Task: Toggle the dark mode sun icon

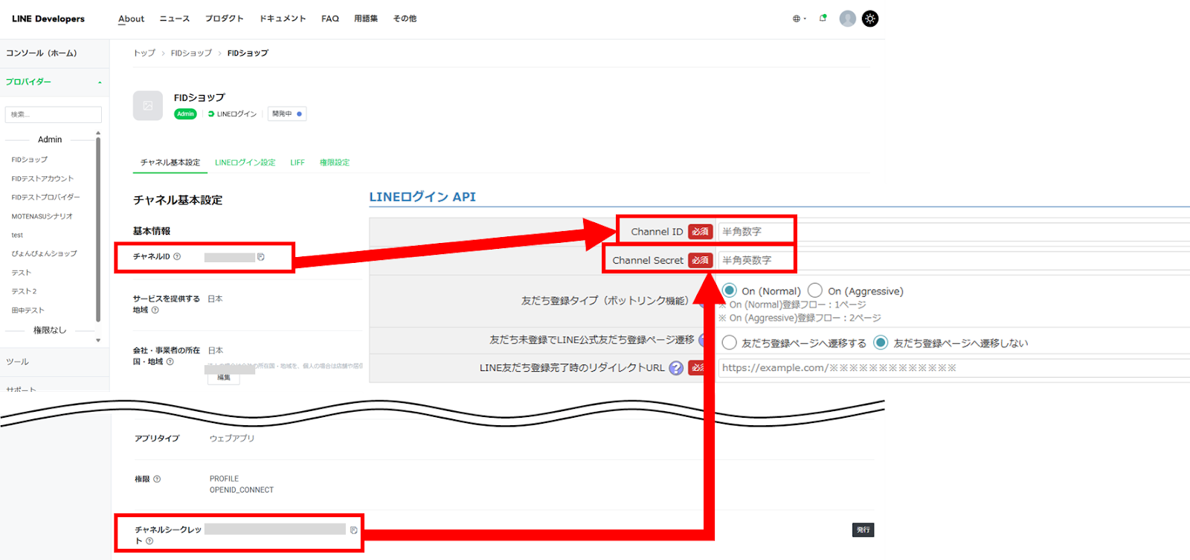Action: [x=870, y=18]
